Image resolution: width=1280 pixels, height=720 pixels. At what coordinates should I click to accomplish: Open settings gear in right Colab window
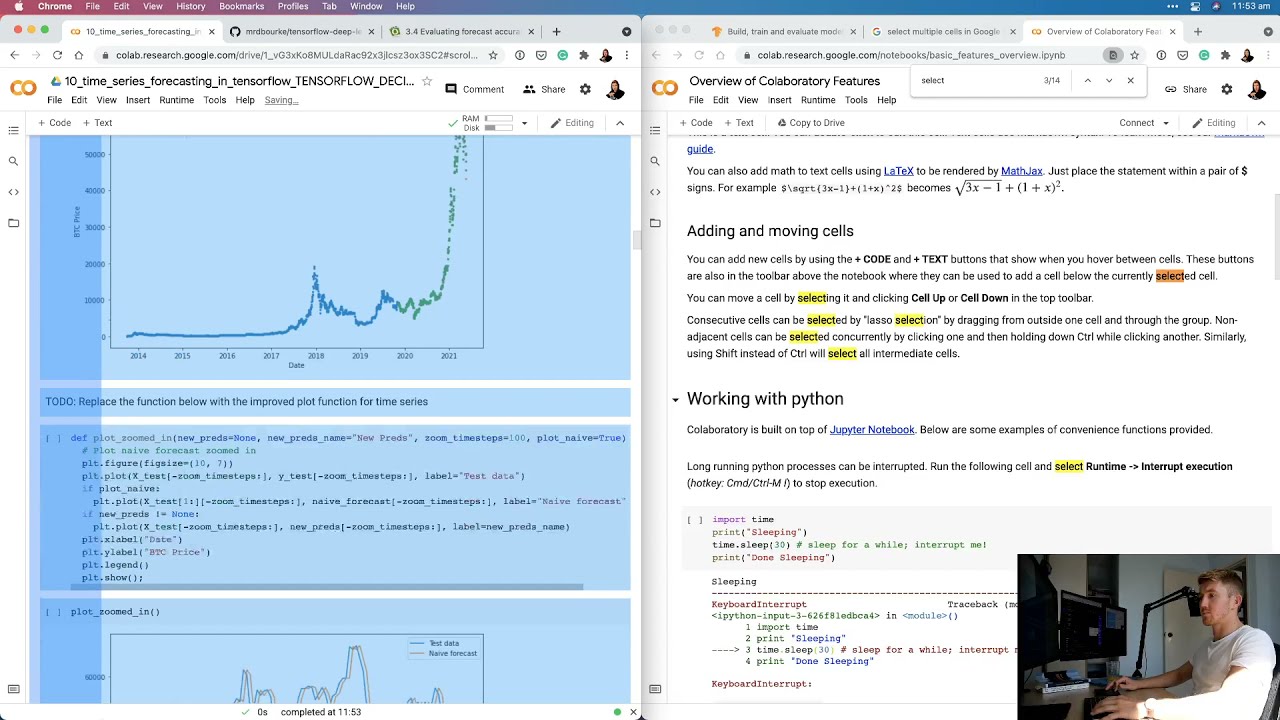tap(1227, 89)
